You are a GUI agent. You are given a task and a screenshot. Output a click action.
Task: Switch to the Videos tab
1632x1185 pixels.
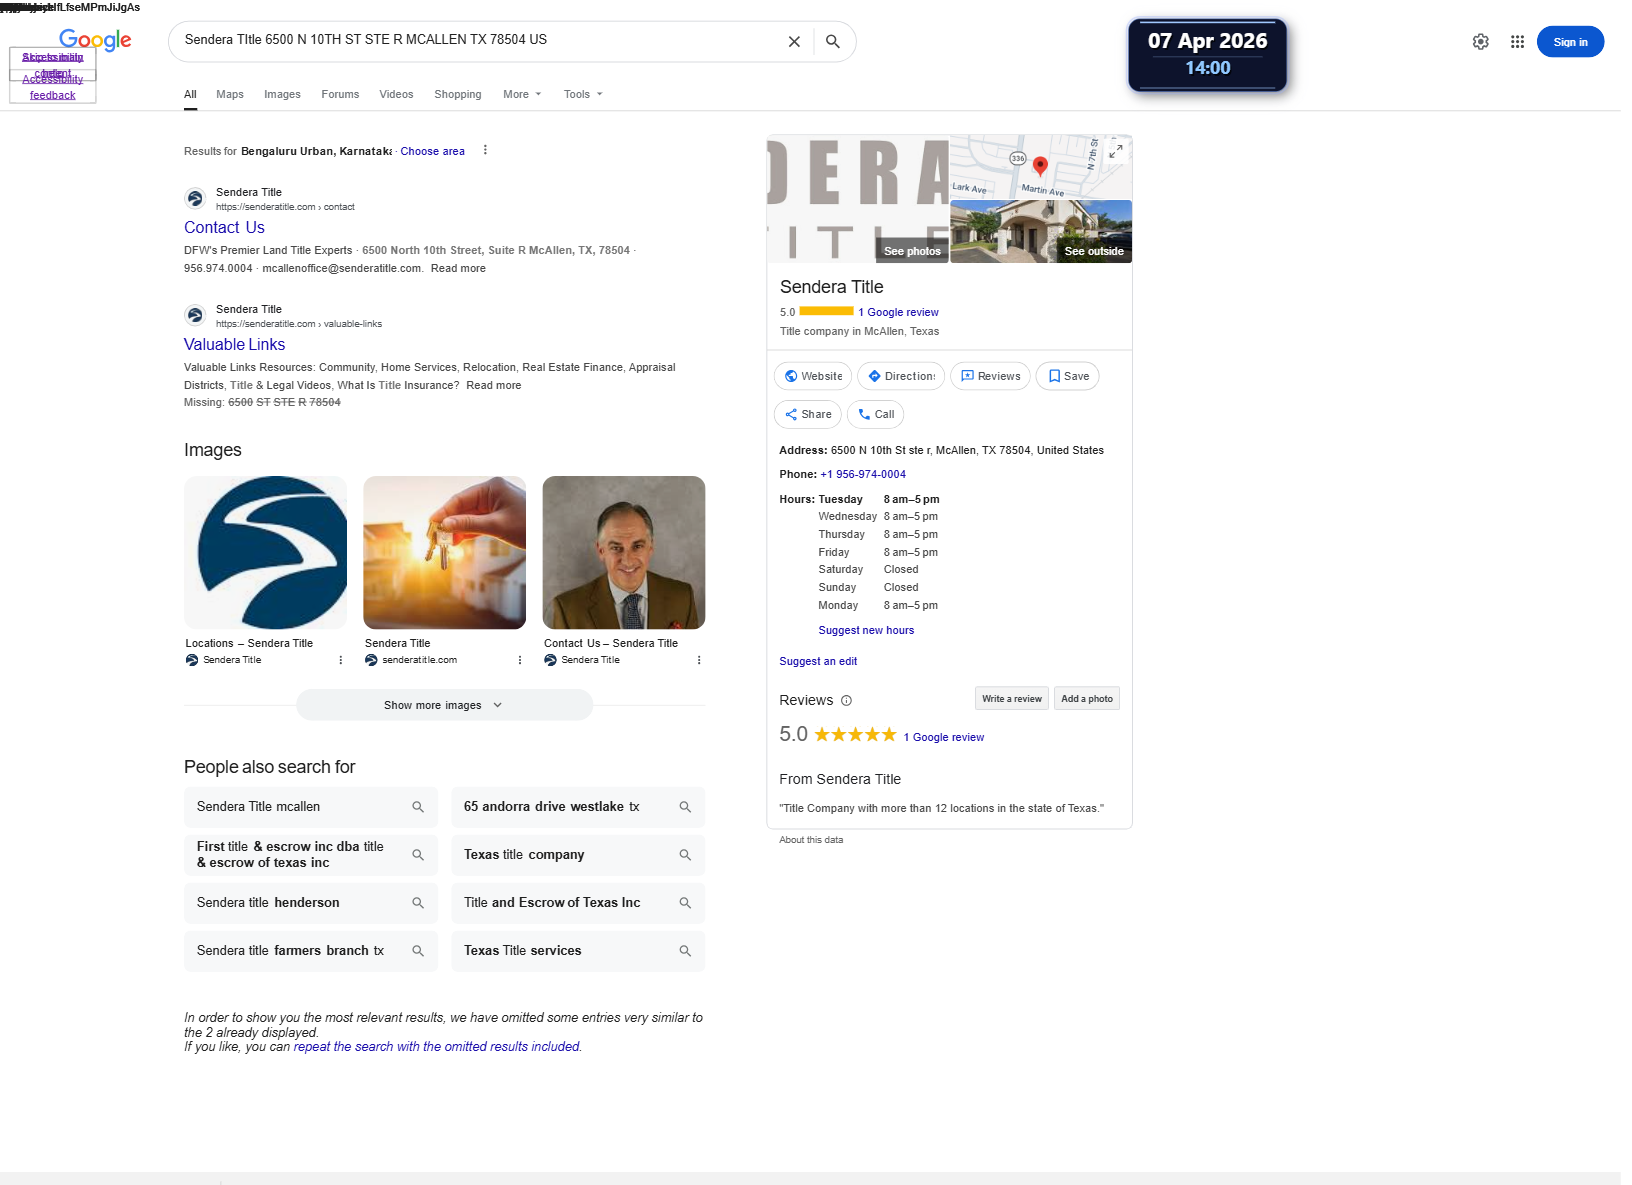[396, 94]
